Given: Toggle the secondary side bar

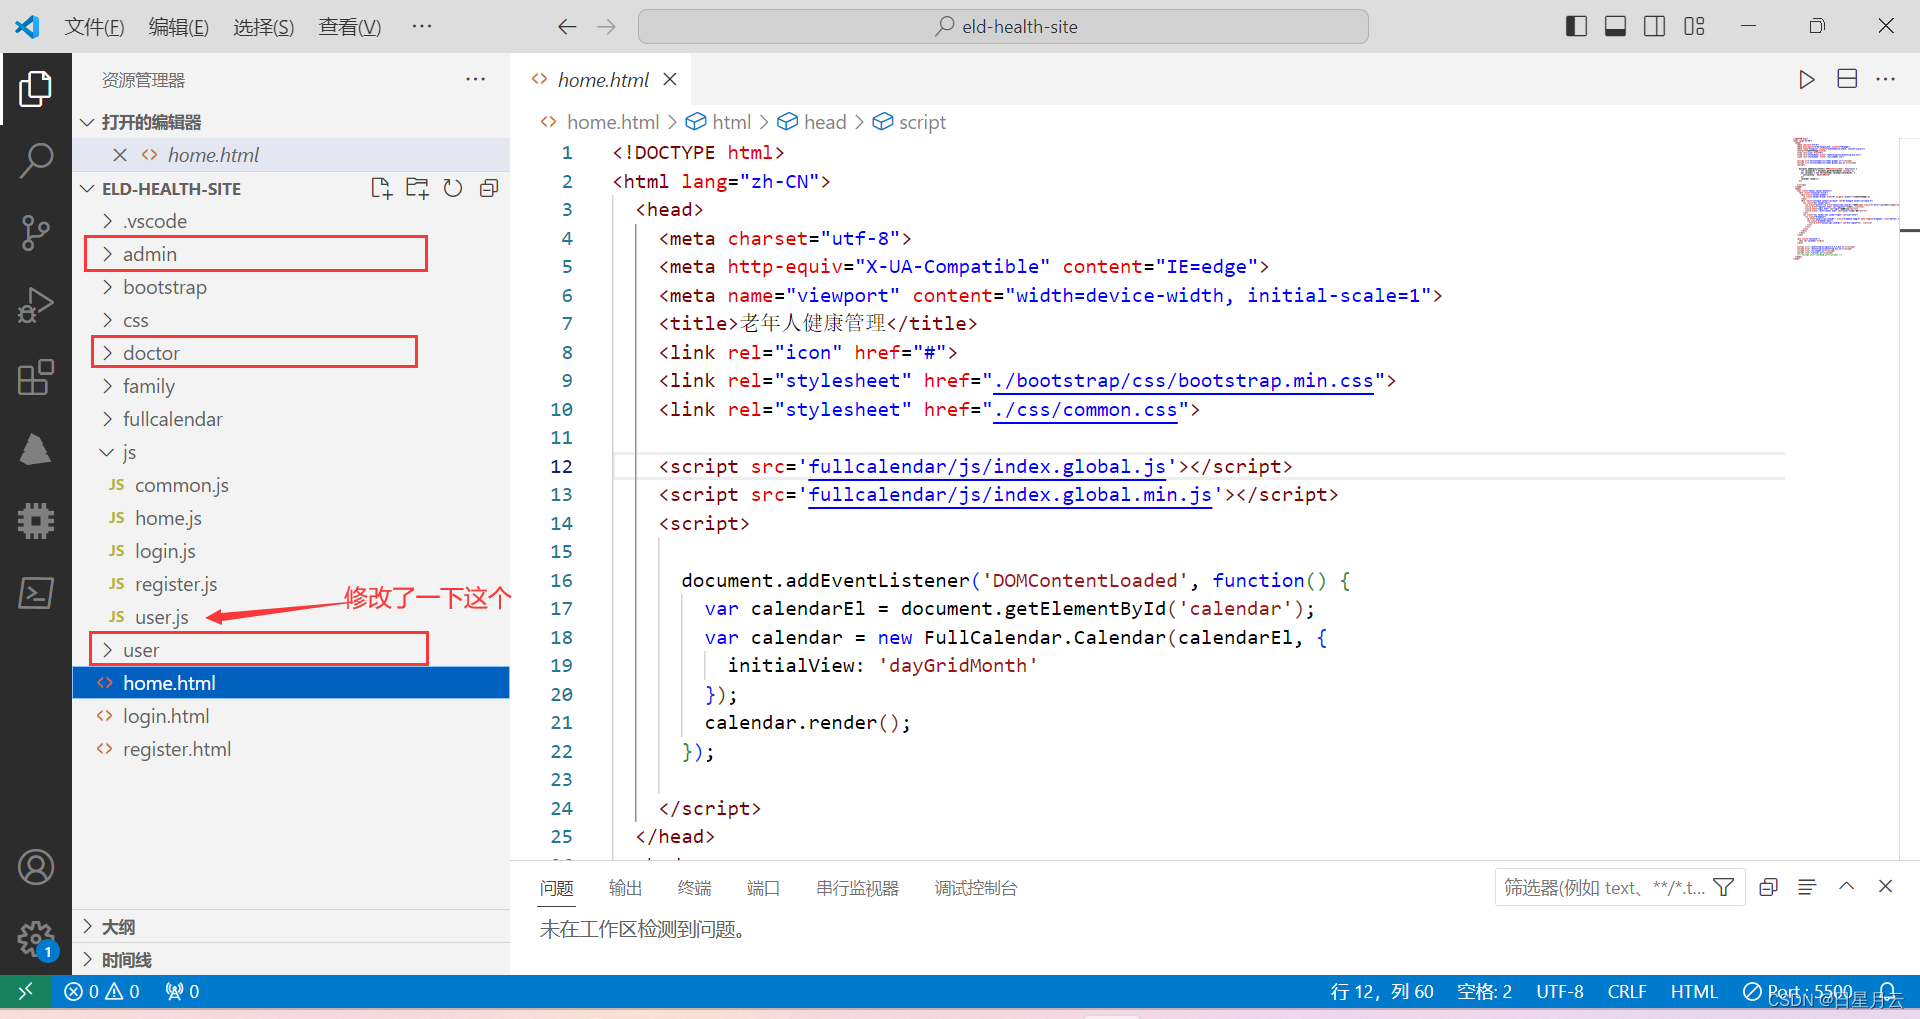Looking at the screenshot, I should 1655,26.
